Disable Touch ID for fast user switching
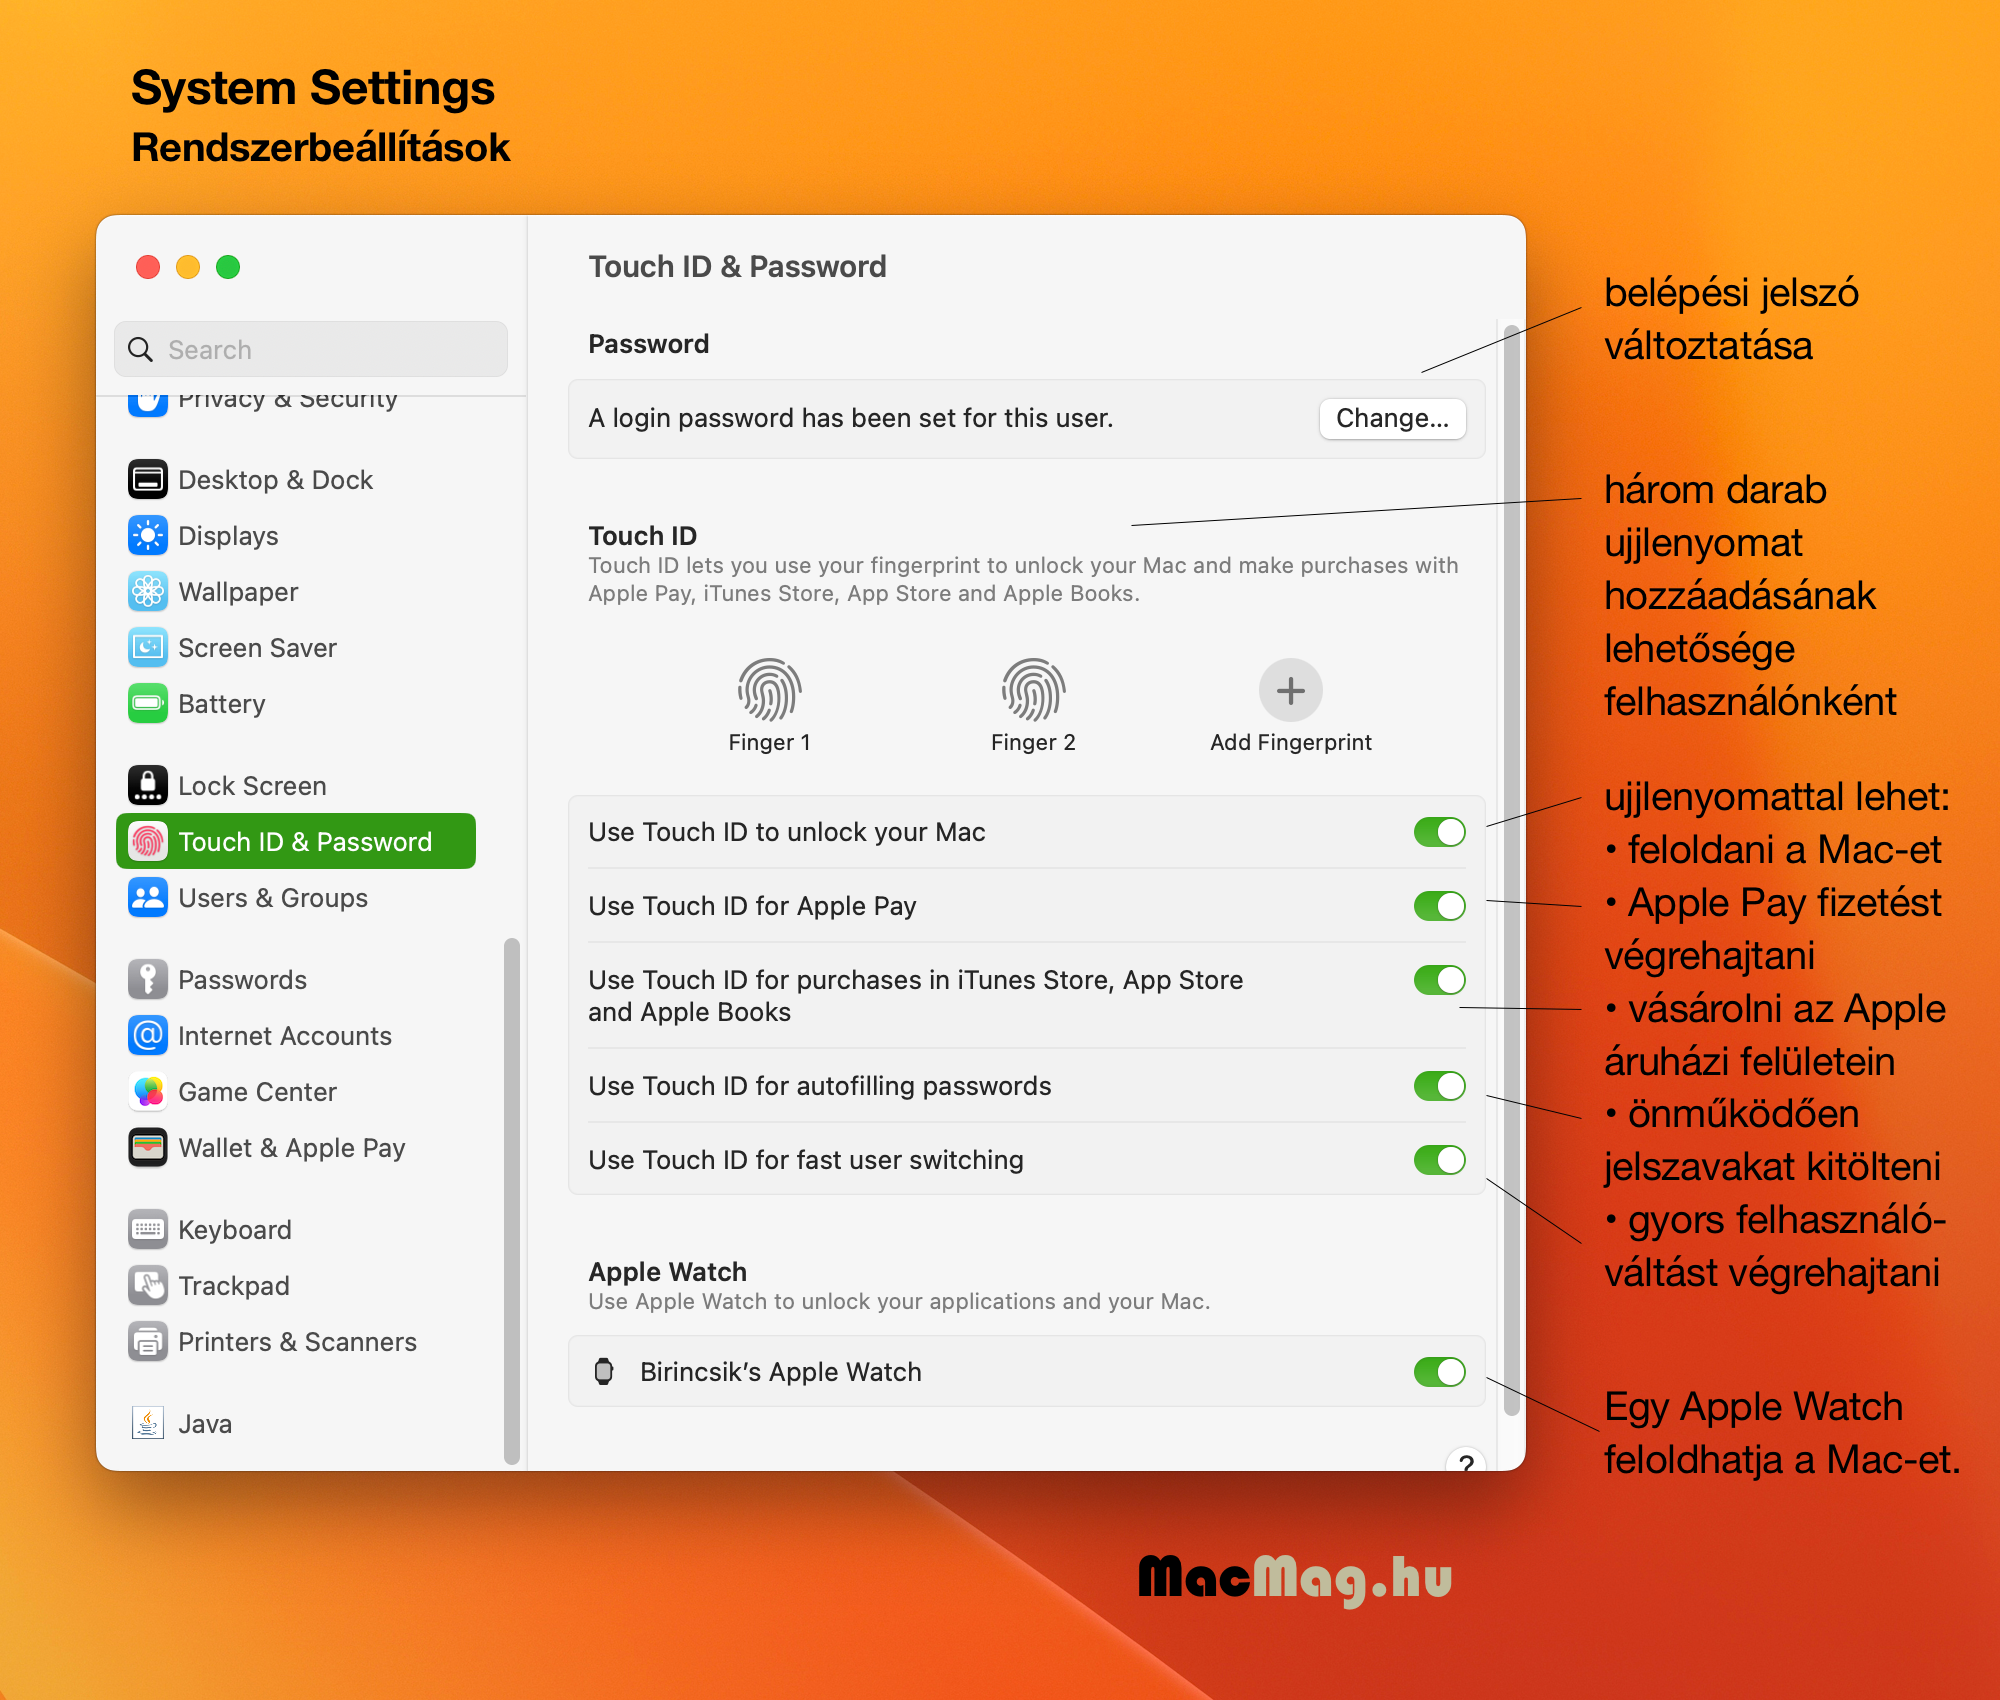The image size is (2000, 1700). (1439, 1160)
